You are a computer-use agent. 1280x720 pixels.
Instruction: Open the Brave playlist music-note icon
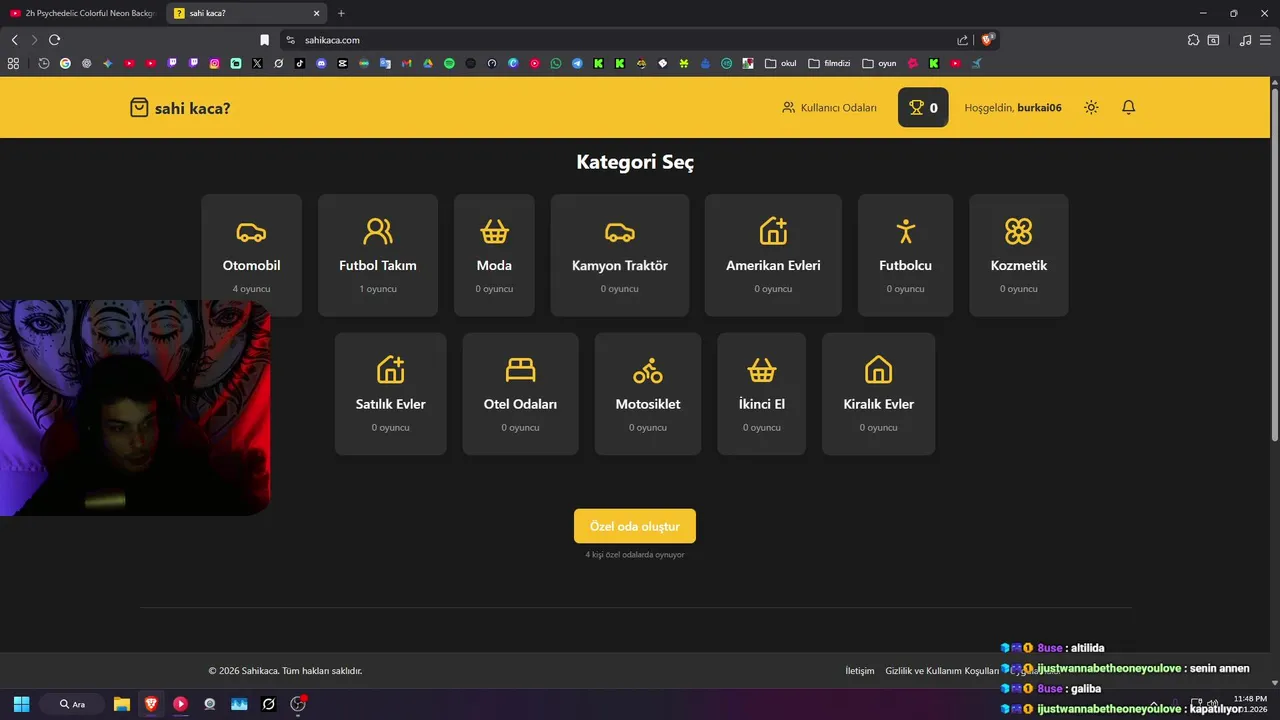1245,40
